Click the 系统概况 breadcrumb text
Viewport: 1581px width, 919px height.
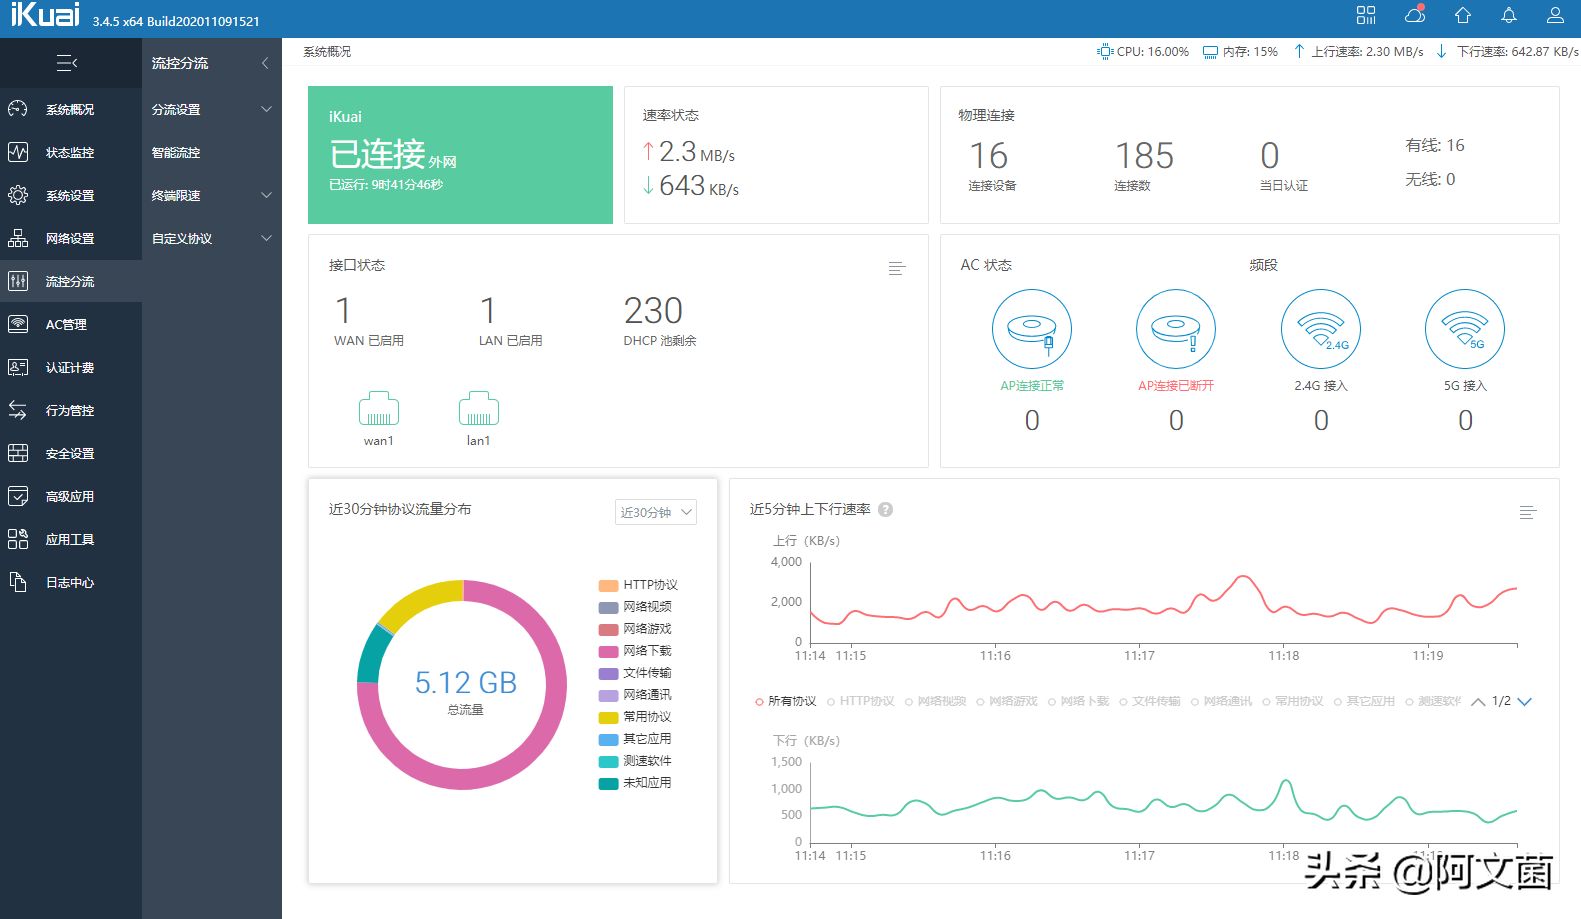(x=327, y=51)
